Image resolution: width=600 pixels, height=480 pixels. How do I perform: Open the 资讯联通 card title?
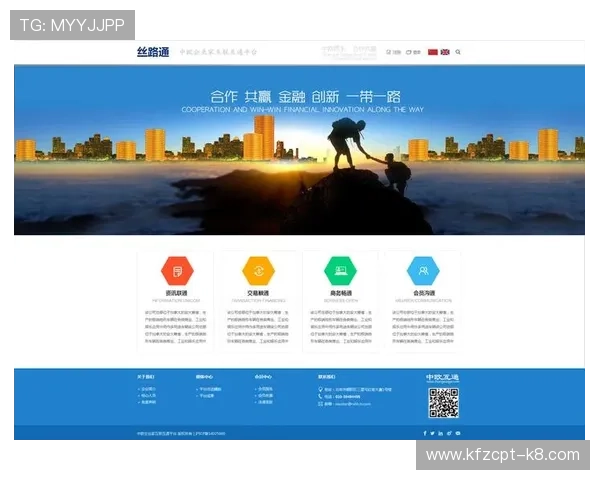pyautogui.click(x=176, y=293)
